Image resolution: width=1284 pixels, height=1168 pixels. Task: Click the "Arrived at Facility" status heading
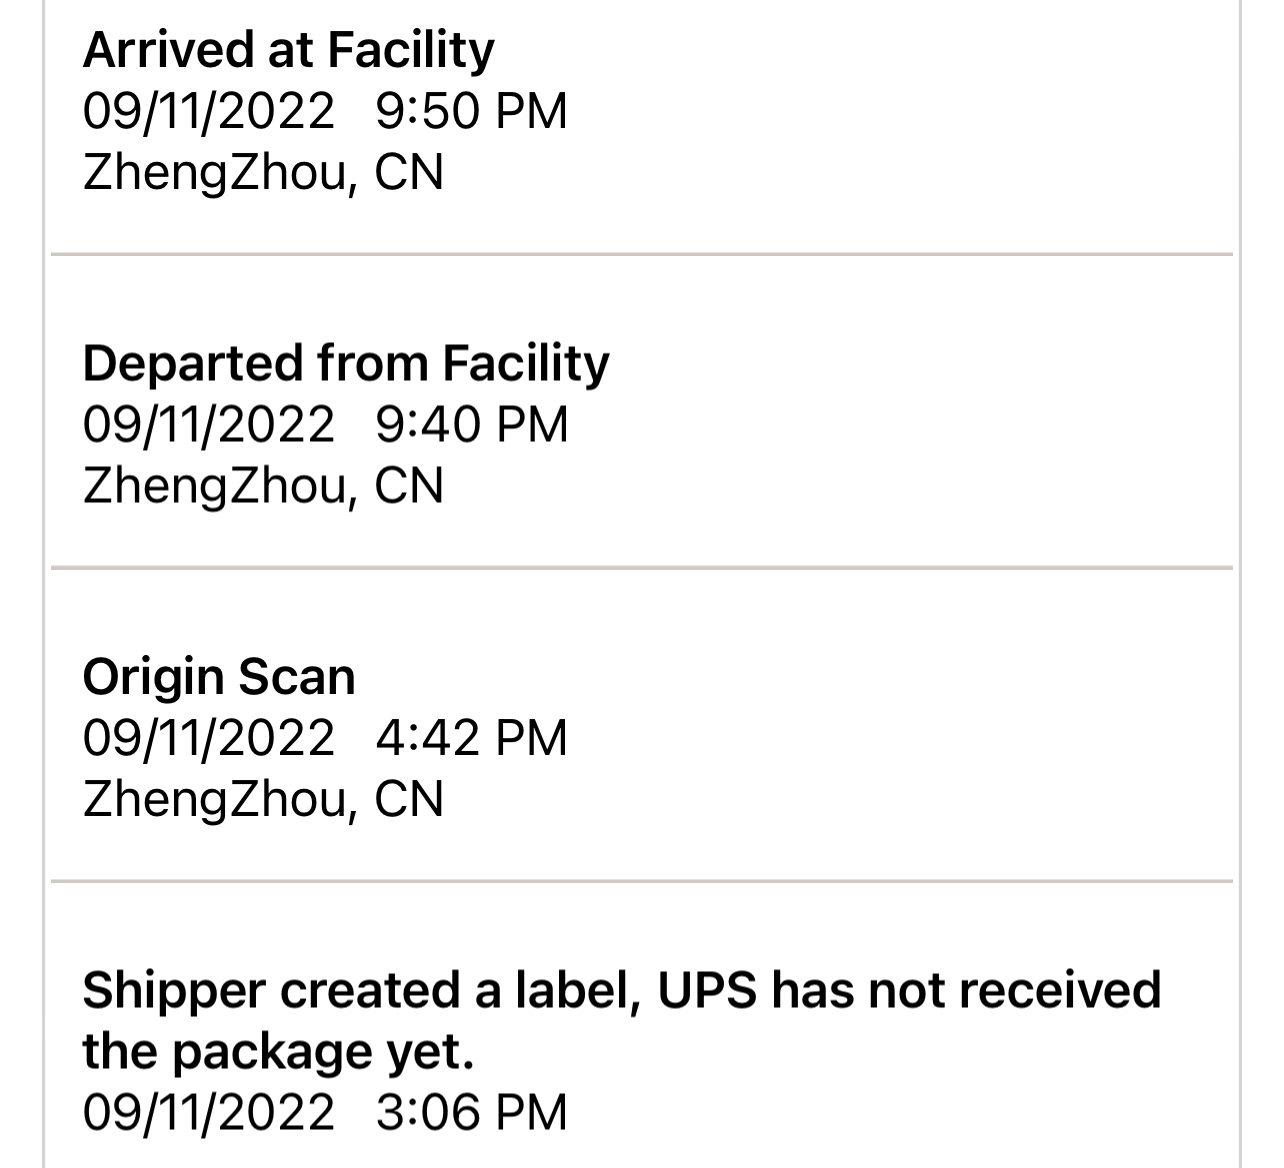click(x=288, y=49)
